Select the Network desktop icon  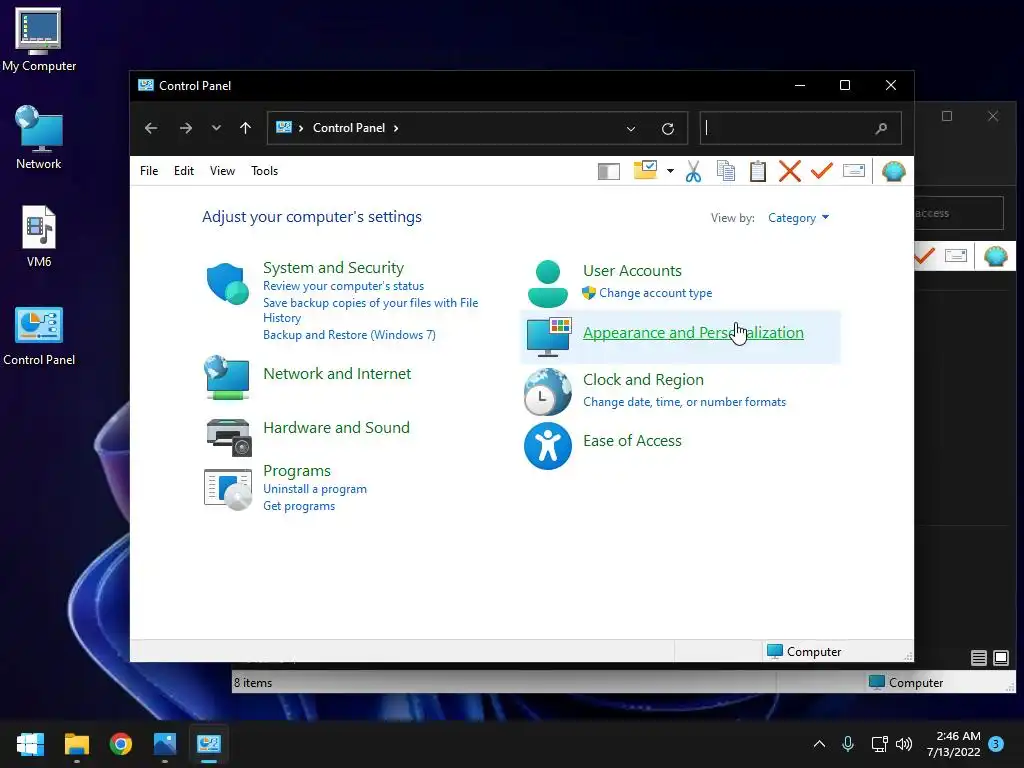tap(39, 138)
